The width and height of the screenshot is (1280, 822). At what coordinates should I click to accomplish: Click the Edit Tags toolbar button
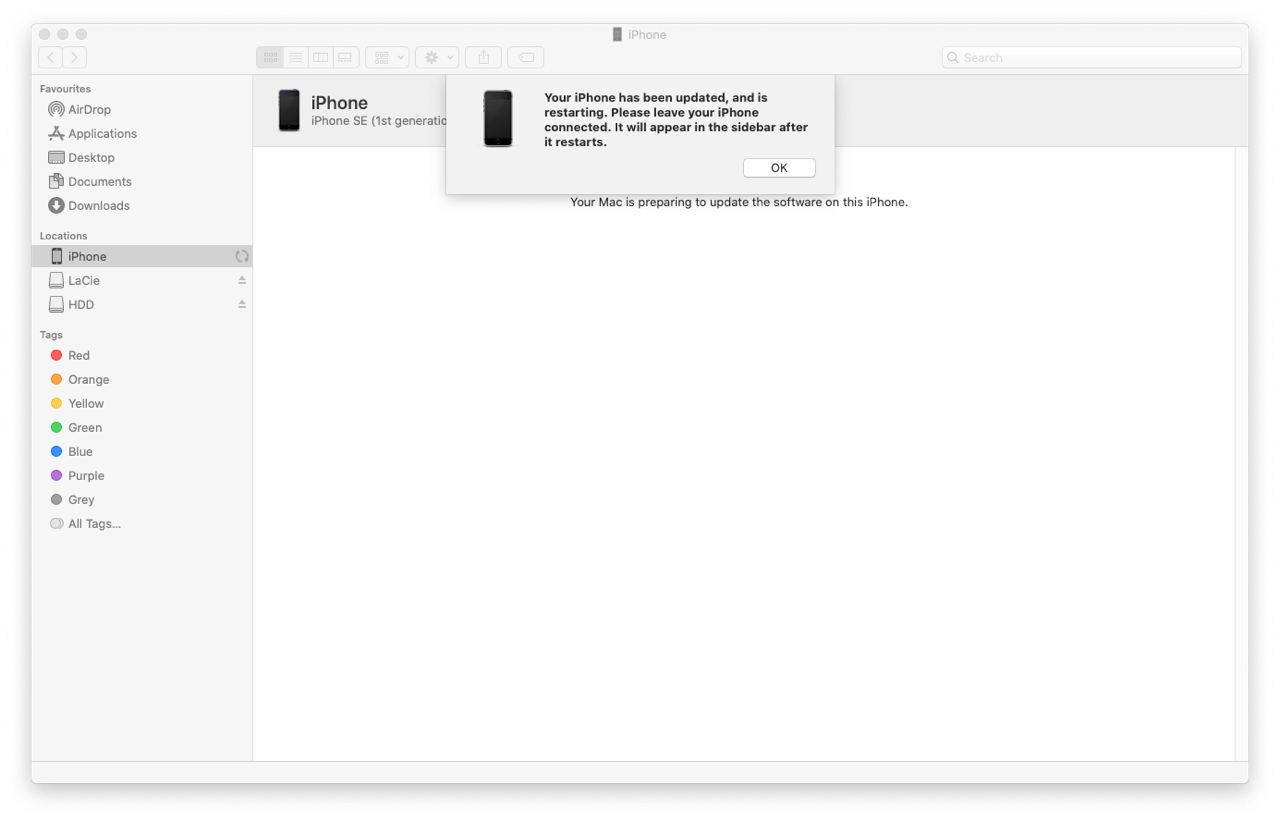click(526, 57)
